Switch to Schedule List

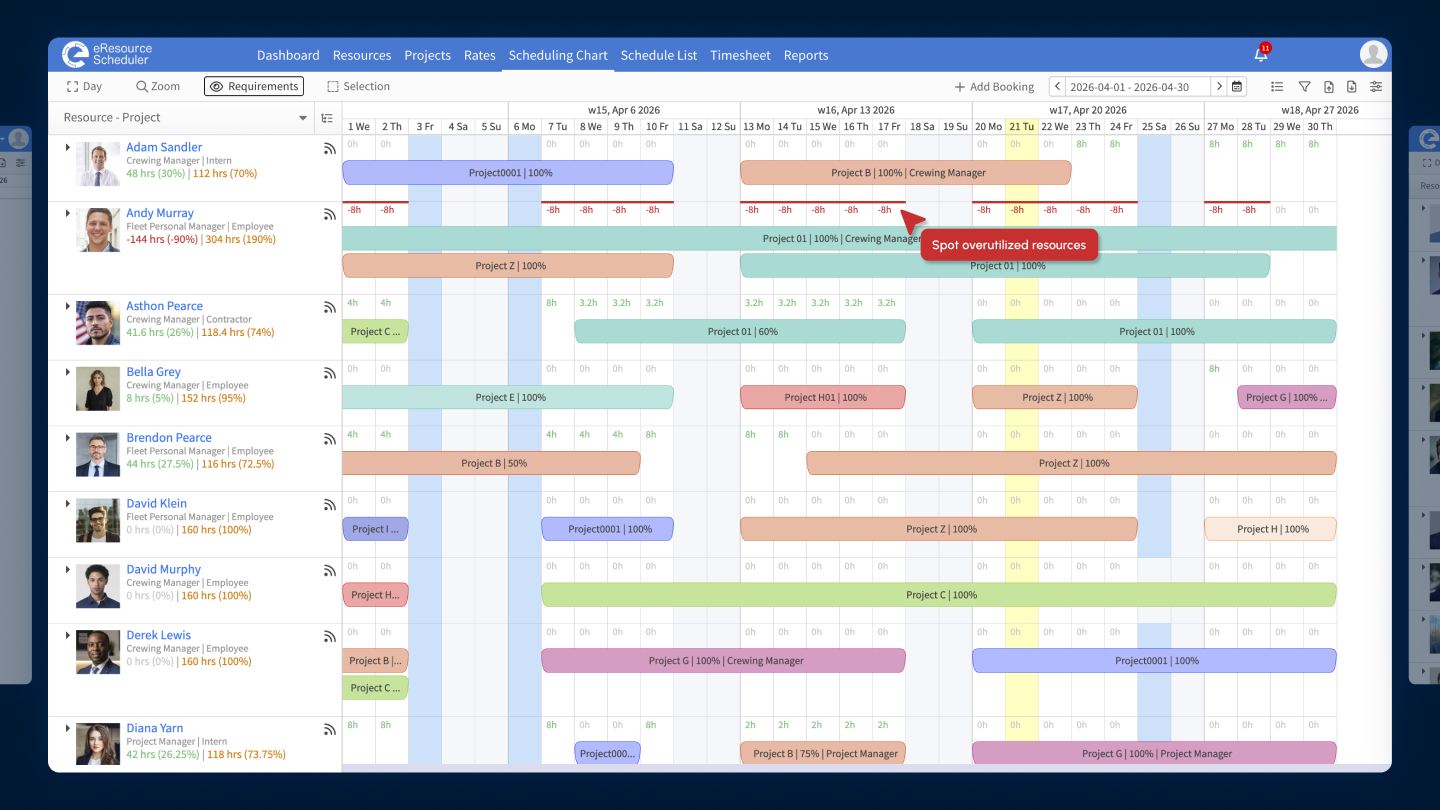click(659, 55)
